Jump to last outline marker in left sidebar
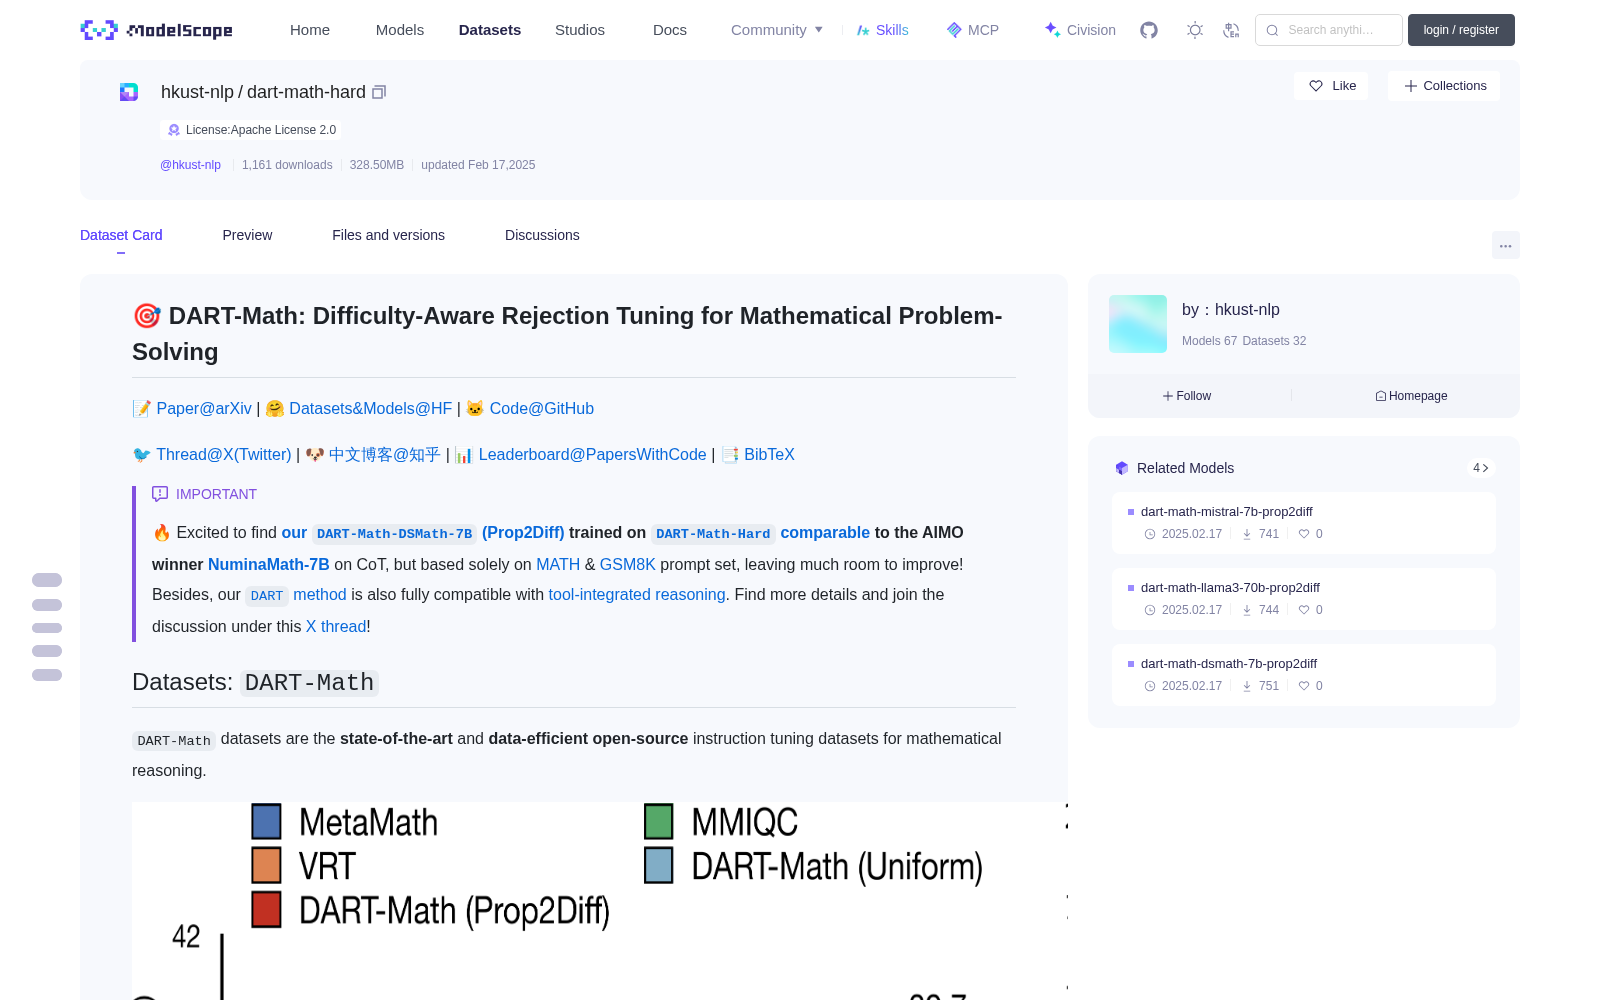The height and width of the screenshot is (1000, 1600). pos(47,675)
